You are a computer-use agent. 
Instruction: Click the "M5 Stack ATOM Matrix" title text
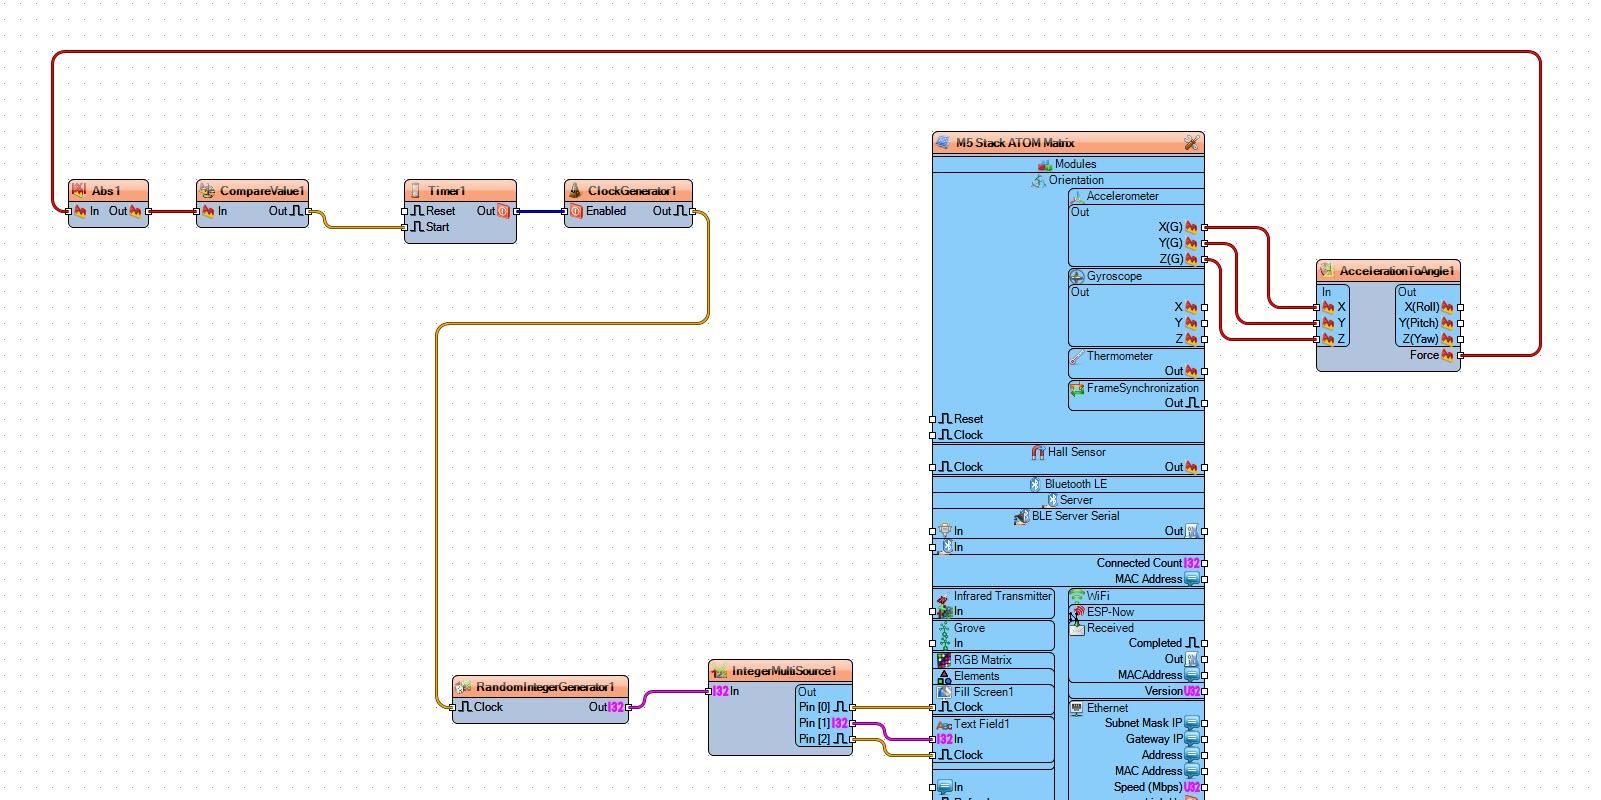click(x=1015, y=143)
